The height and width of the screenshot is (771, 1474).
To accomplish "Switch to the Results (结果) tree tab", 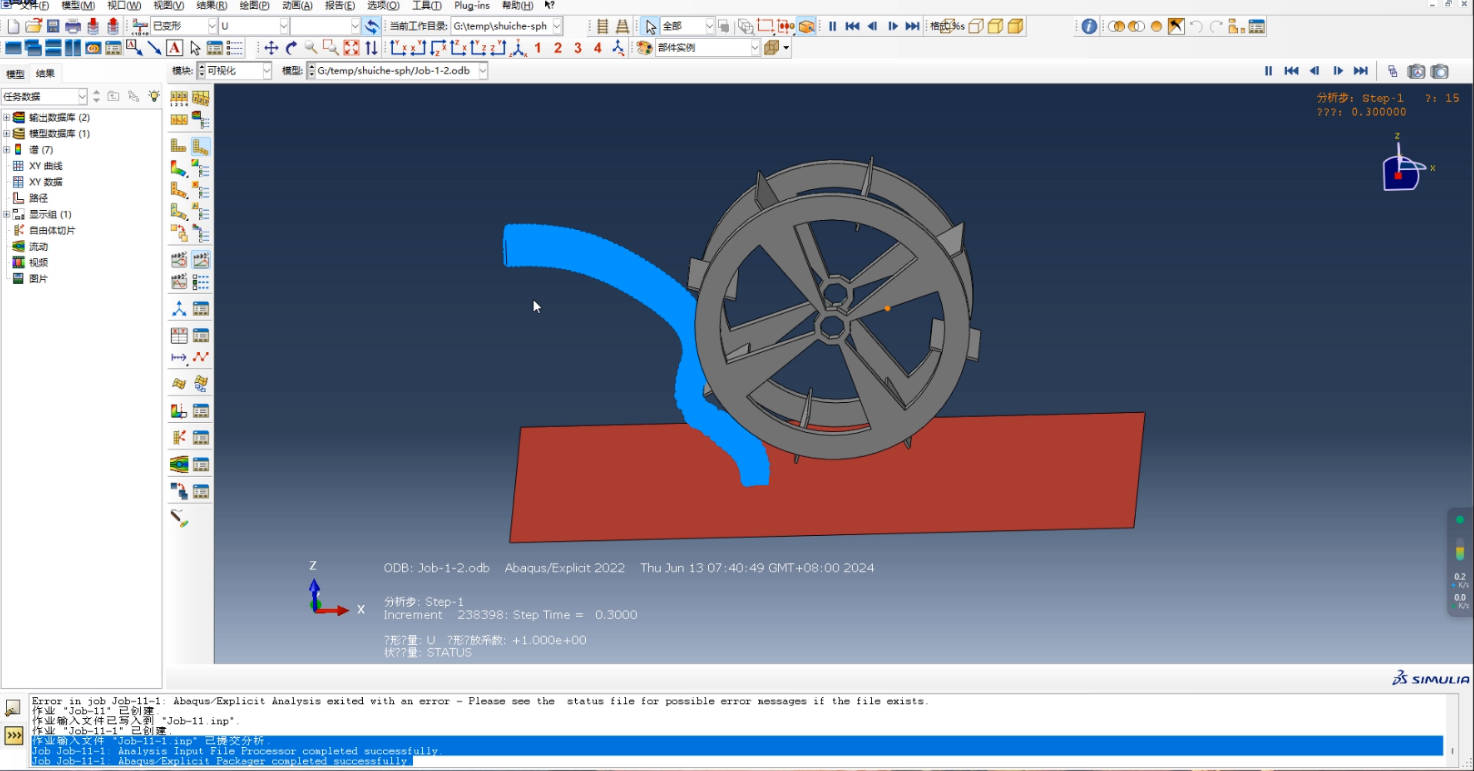I will pyautogui.click(x=45, y=74).
